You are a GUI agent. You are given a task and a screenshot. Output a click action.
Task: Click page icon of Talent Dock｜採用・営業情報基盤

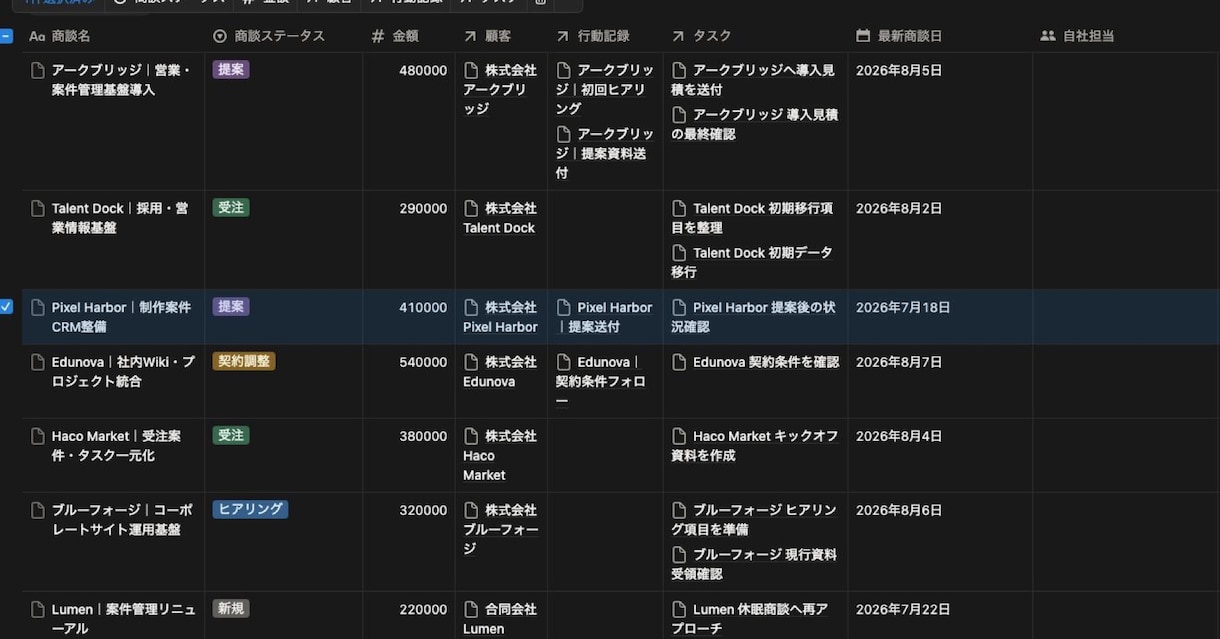pyautogui.click(x=38, y=208)
